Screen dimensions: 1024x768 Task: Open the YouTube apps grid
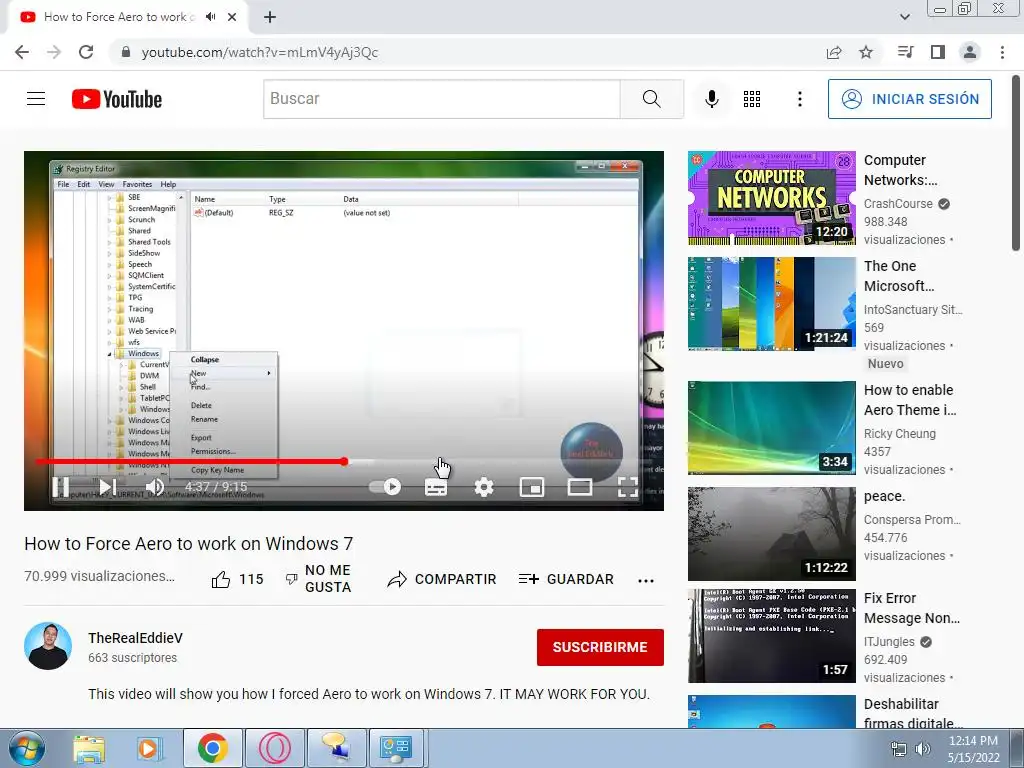pyautogui.click(x=752, y=99)
